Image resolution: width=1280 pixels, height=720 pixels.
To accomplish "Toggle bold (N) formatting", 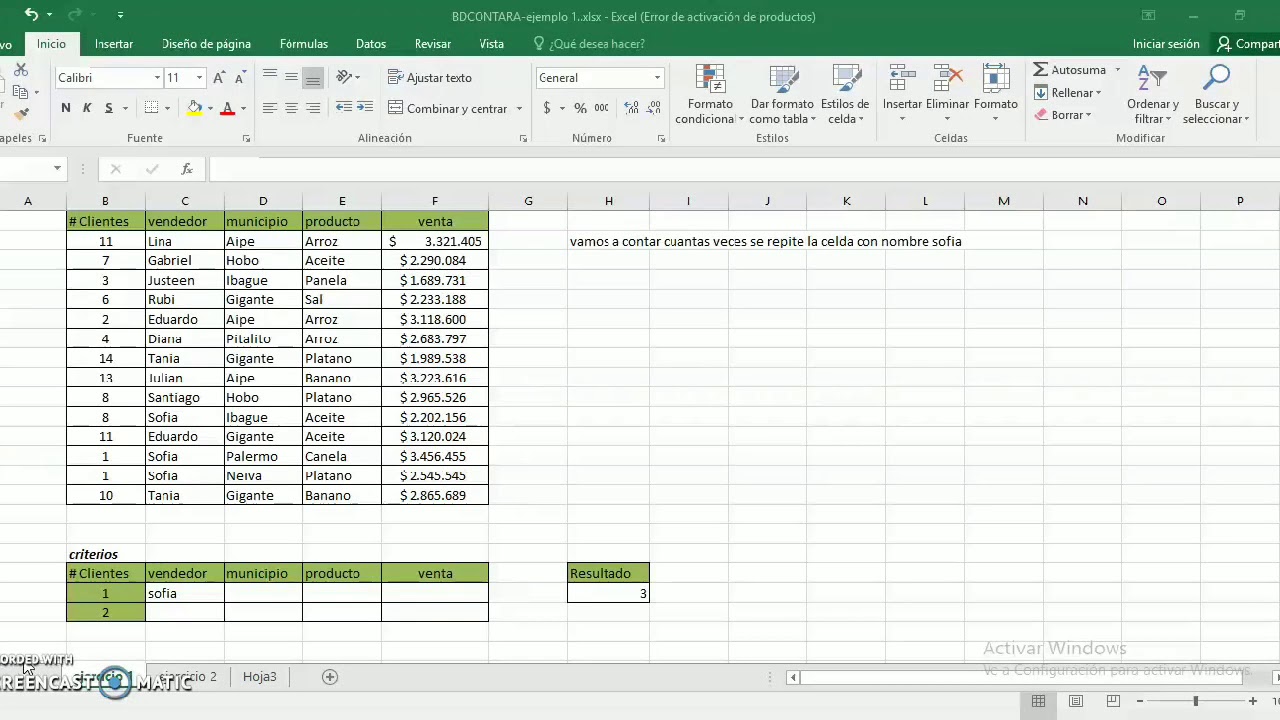I will click(x=66, y=108).
